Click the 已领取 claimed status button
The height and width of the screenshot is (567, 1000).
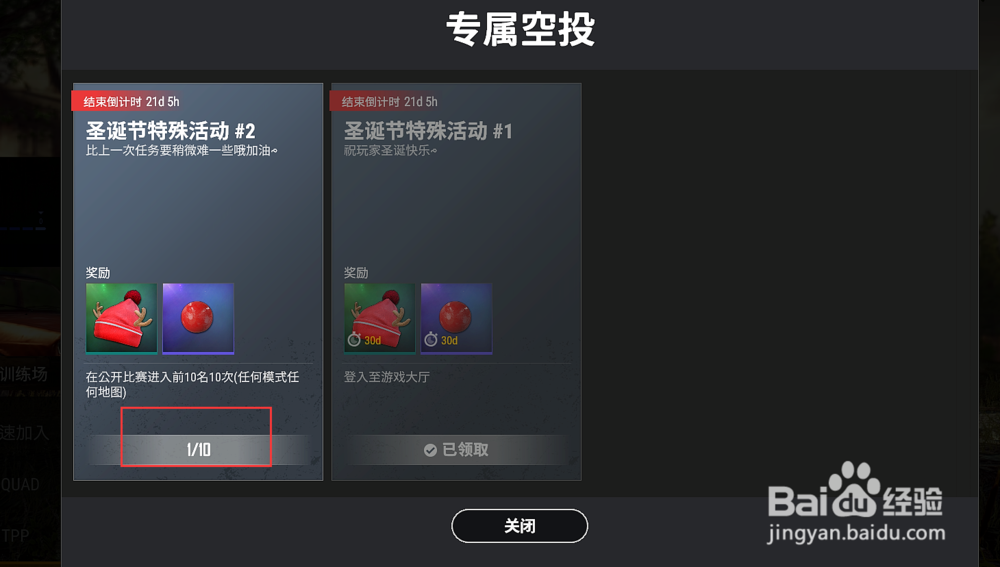[x=457, y=450]
